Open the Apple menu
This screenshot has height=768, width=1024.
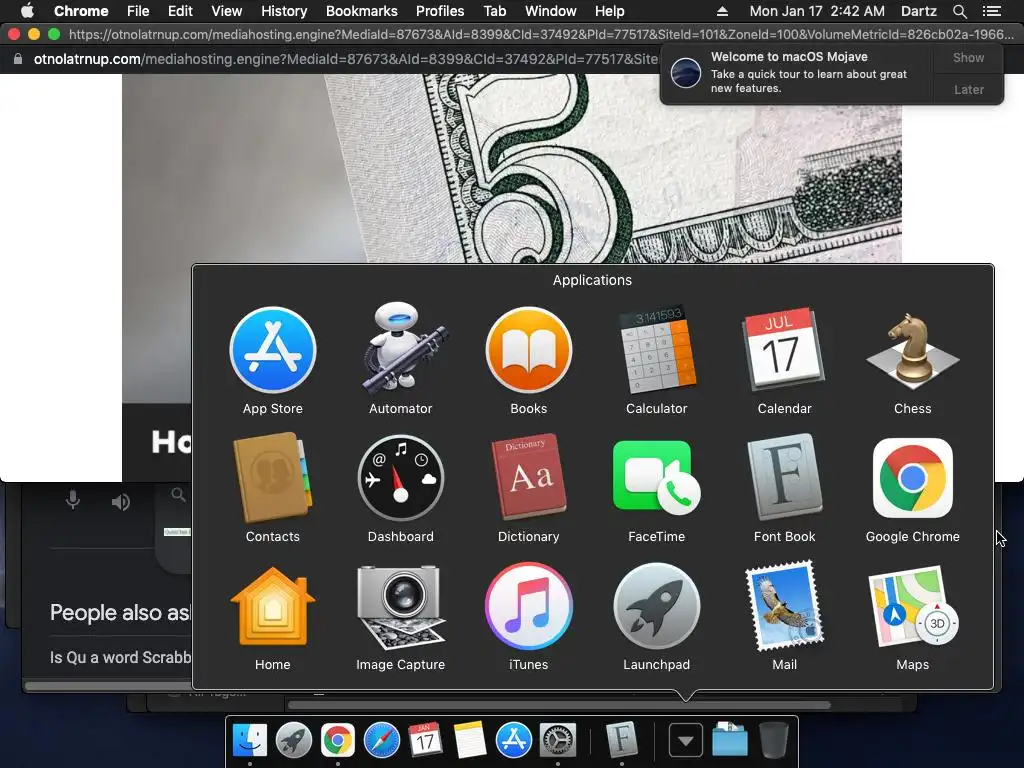pos(27,11)
